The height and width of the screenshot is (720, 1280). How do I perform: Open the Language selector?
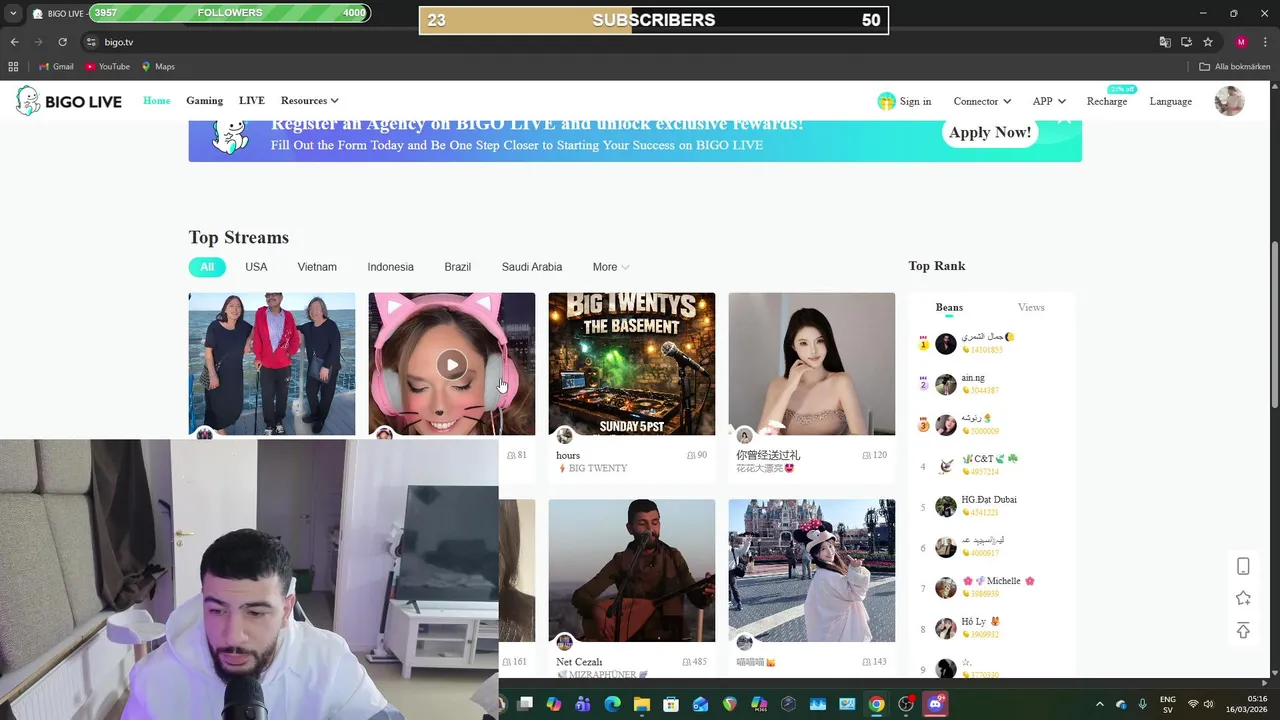coord(1170,101)
